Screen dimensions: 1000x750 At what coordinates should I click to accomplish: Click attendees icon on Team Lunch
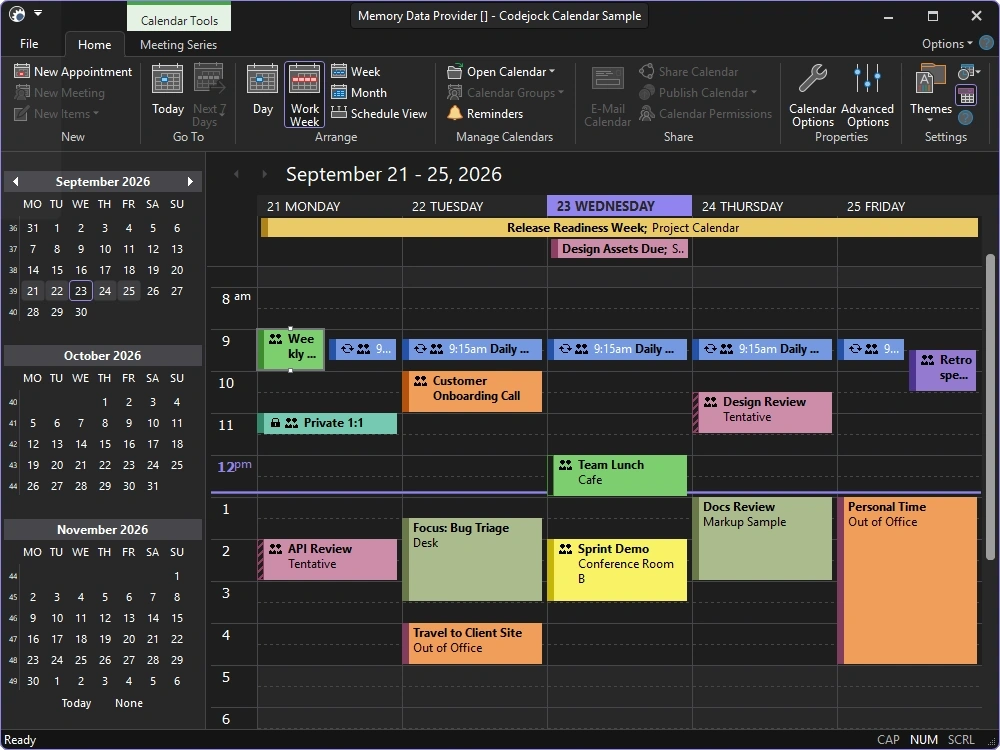point(566,465)
